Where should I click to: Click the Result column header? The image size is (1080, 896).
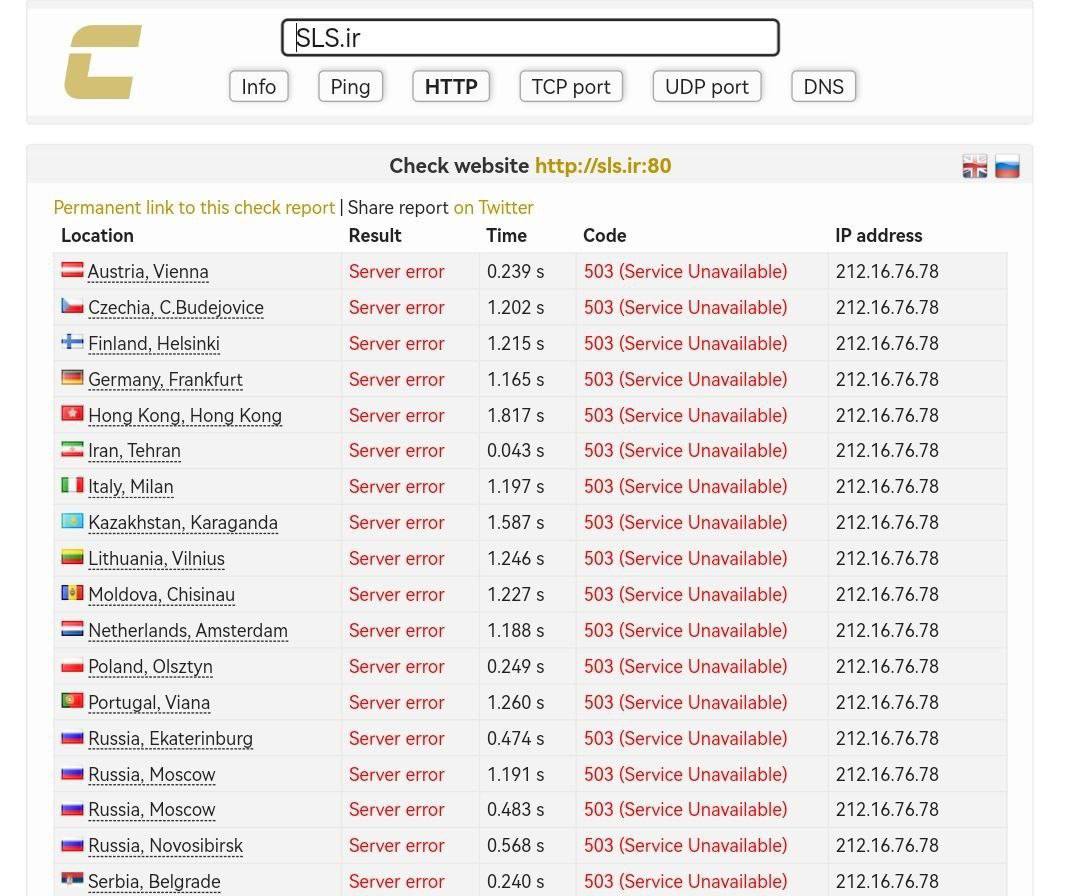click(375, 236)
